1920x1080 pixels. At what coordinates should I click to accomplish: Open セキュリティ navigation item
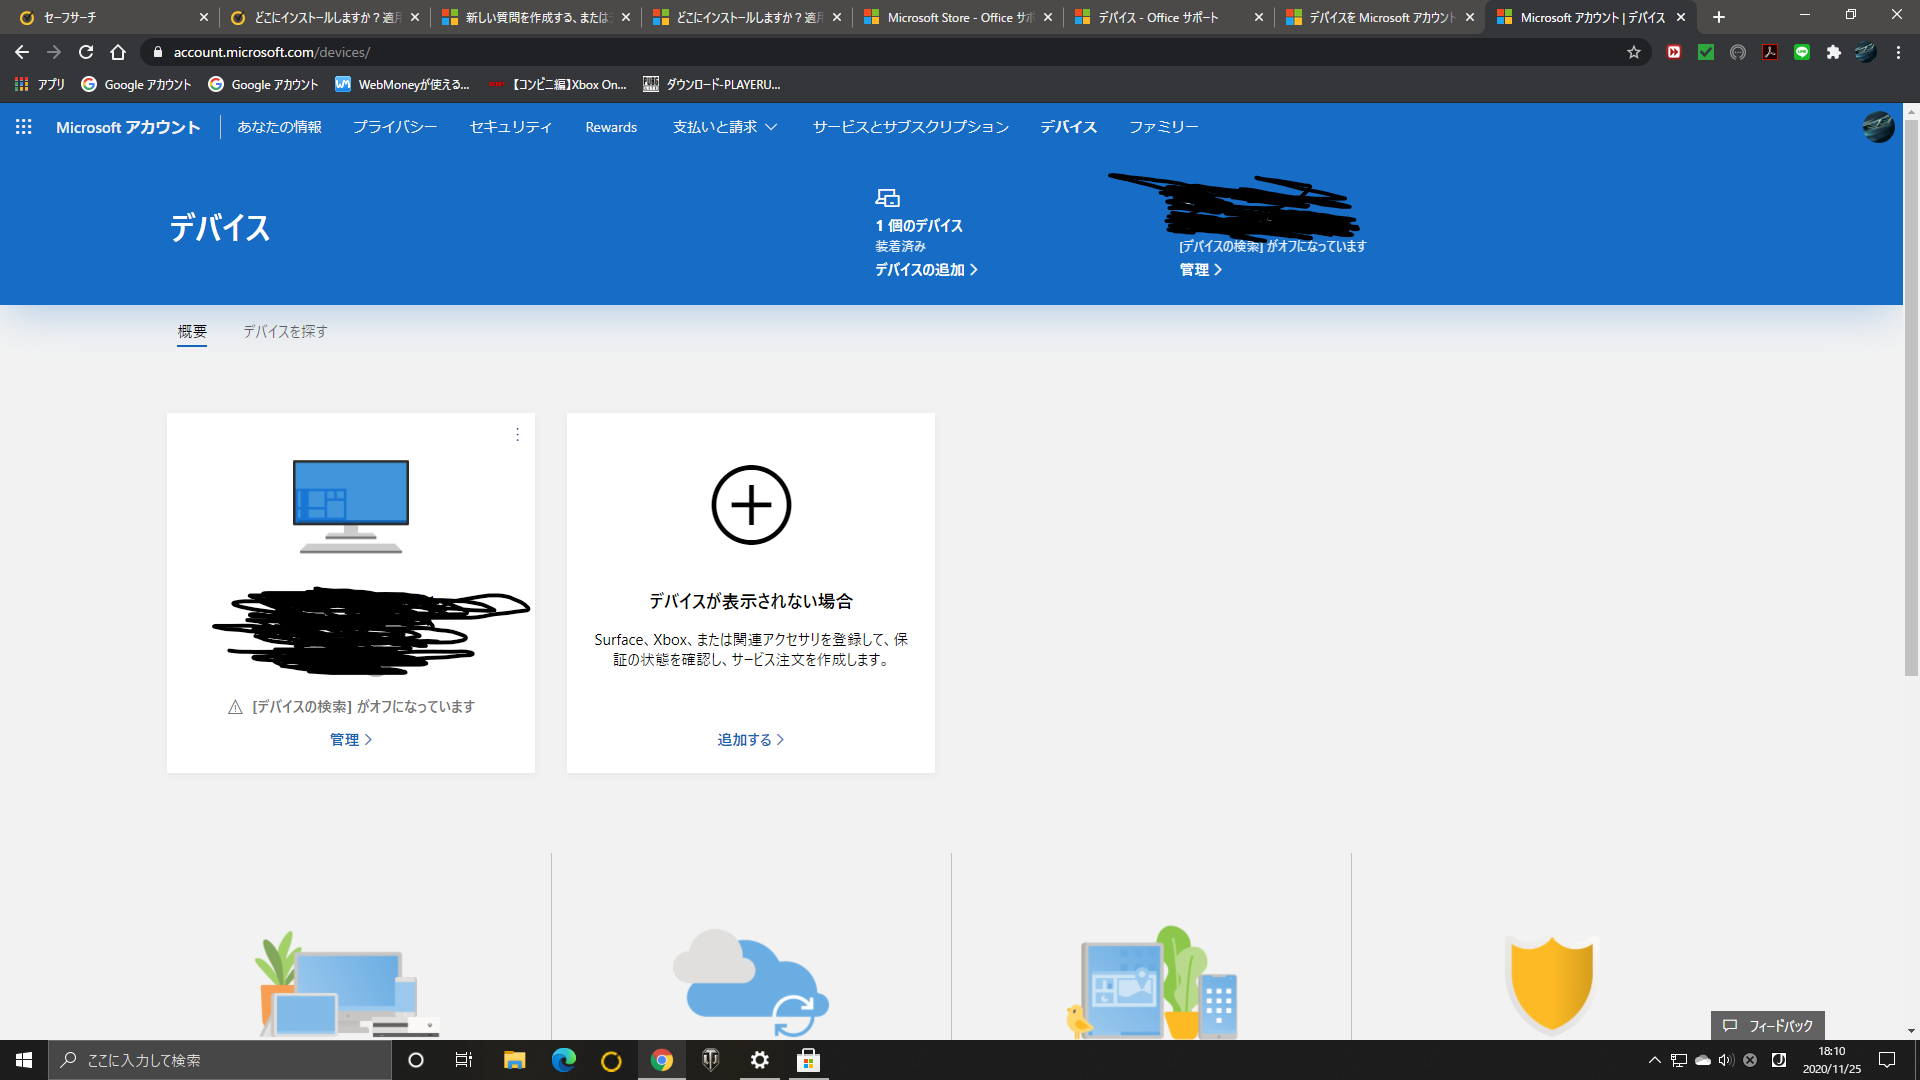pyautogui.click(x=511, y=127)
